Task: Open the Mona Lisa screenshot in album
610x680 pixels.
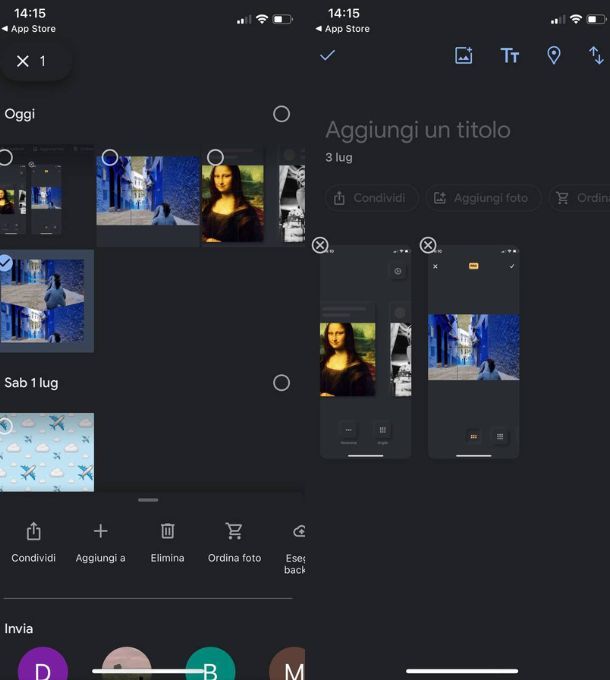Action: coord(365,352)
